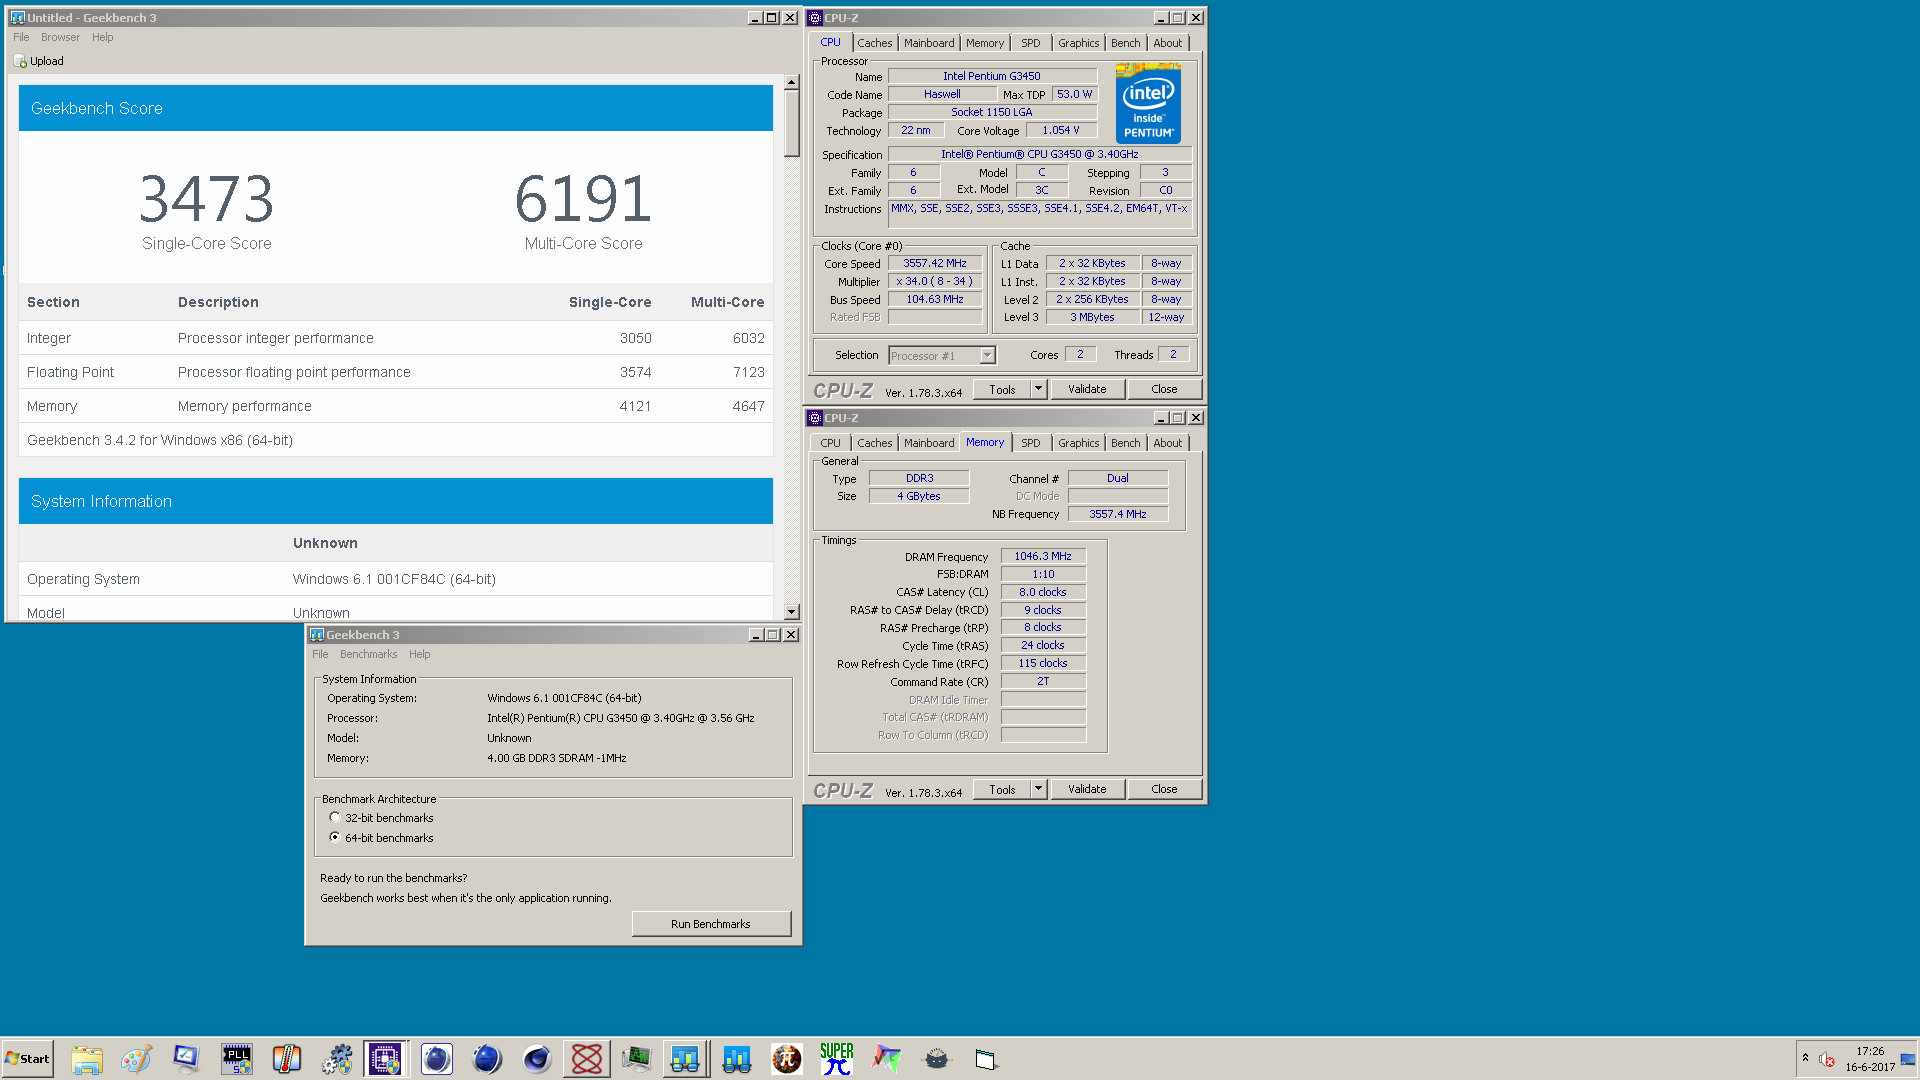The width and height of the screenshot is (1920, 1080).
Task: Click the Intel Pentium logo in CPU-Z
Action: (1148, 103)
